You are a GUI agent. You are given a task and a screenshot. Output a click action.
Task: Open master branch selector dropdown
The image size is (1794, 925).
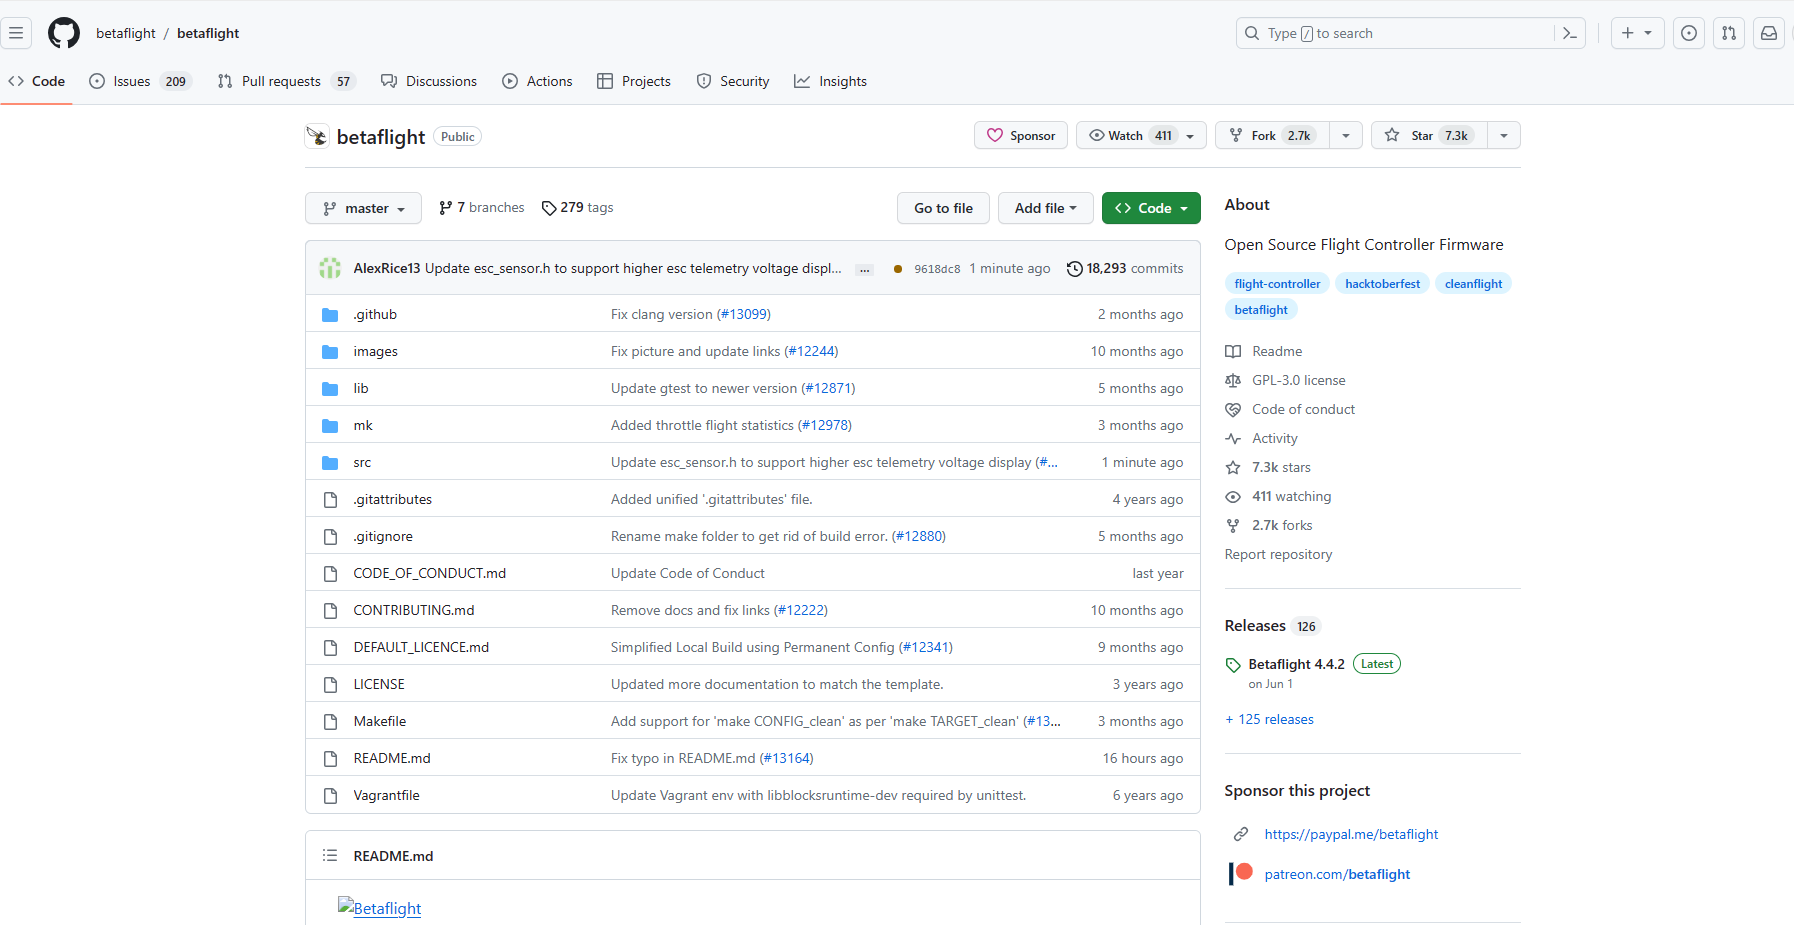click(x=363, y=208)
